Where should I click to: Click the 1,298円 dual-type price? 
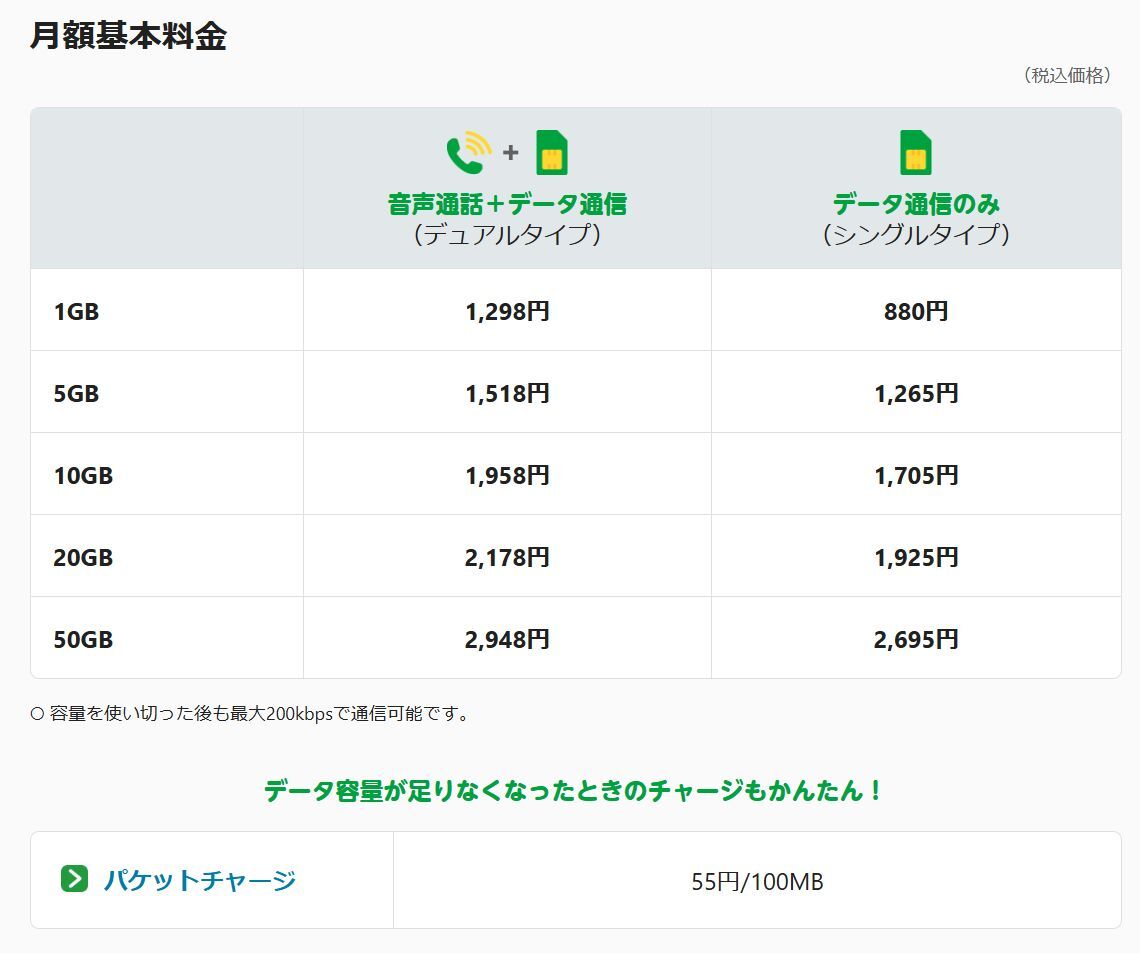[x=507, y=311]
